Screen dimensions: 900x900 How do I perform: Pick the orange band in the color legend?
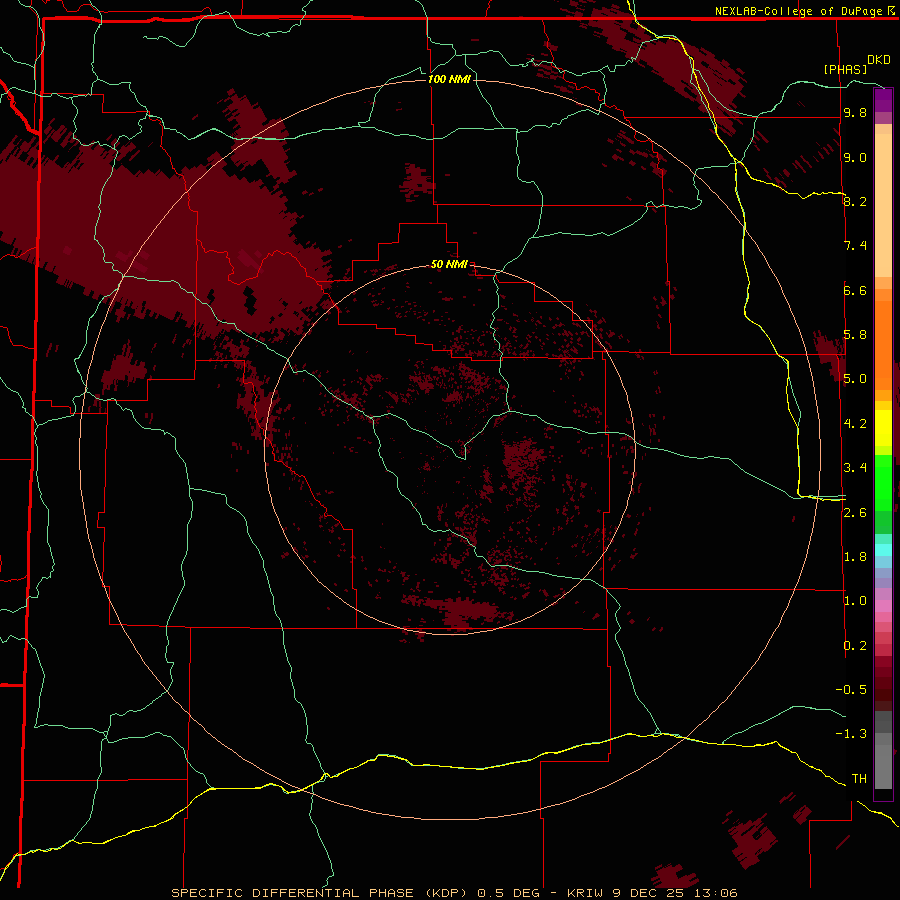[883, 345]
